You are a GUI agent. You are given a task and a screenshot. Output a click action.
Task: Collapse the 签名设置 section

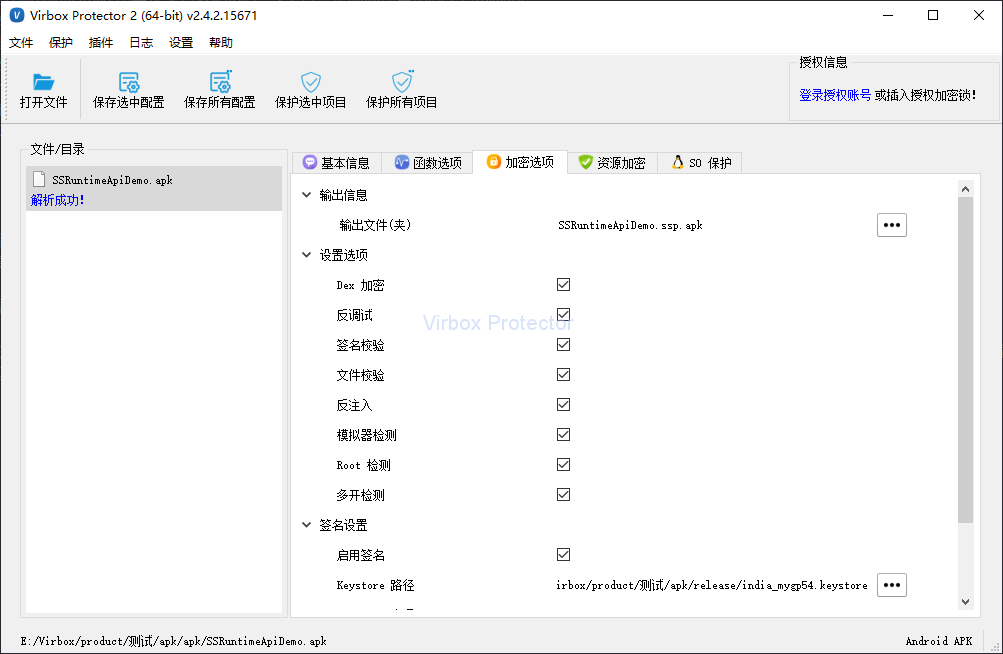(306, 525)
